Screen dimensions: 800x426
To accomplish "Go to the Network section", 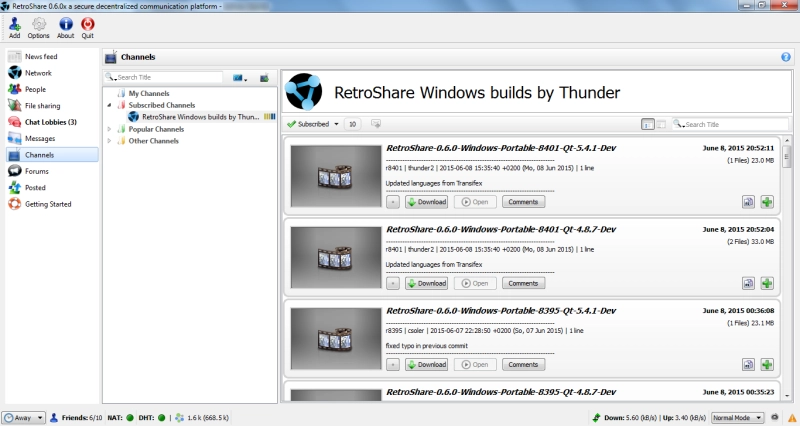I will (x=52, y=73).
